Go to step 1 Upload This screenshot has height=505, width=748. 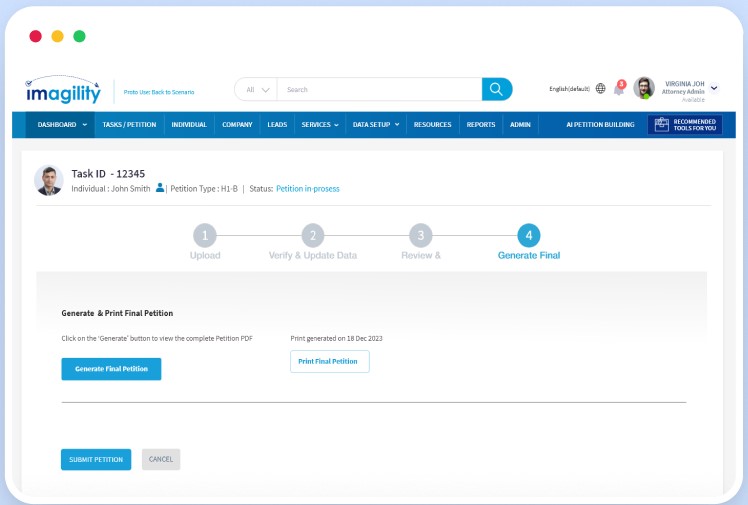pos(204,236)
